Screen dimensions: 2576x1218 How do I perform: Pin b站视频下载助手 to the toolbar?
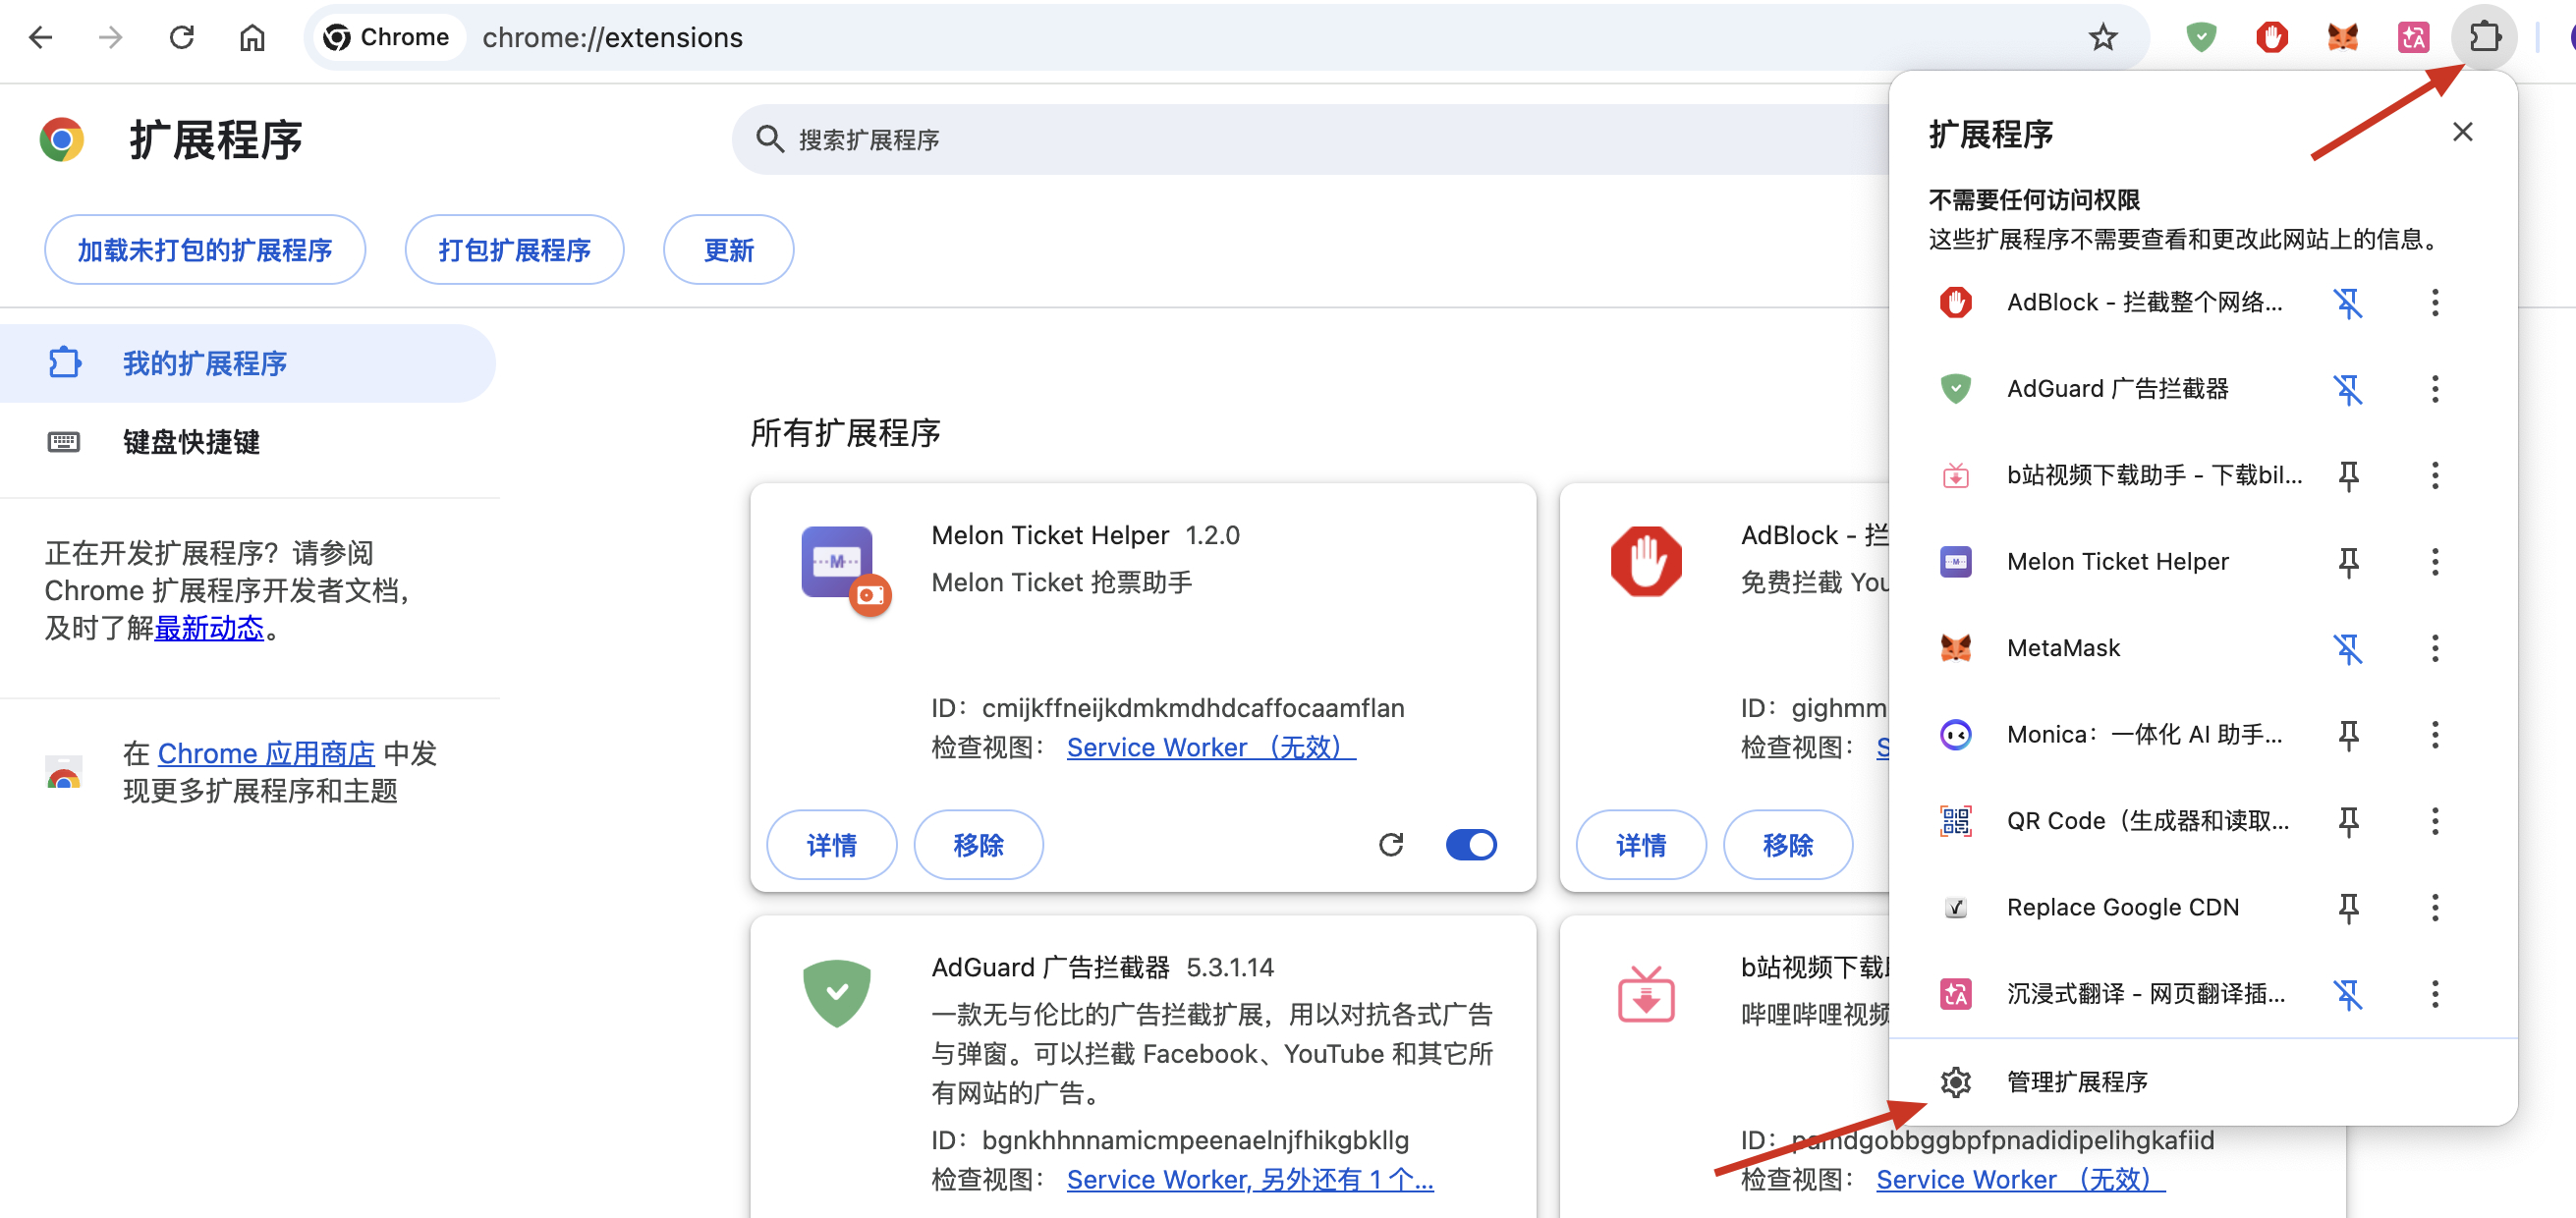coord(2348,475)
